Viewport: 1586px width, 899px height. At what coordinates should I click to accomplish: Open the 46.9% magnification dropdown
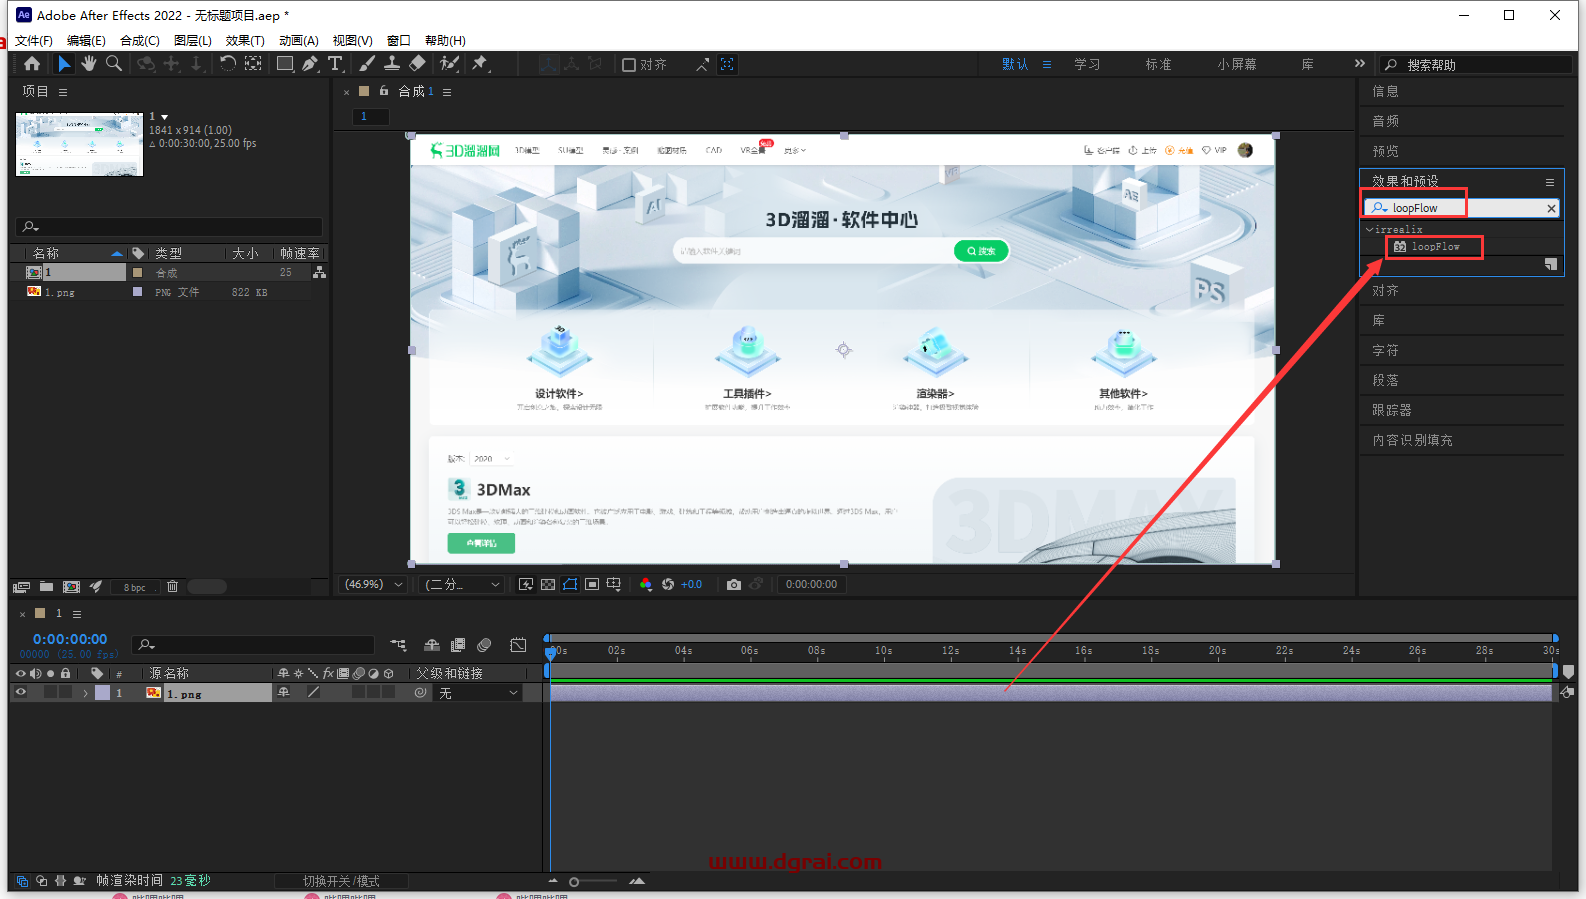click(x=374, y=585)
